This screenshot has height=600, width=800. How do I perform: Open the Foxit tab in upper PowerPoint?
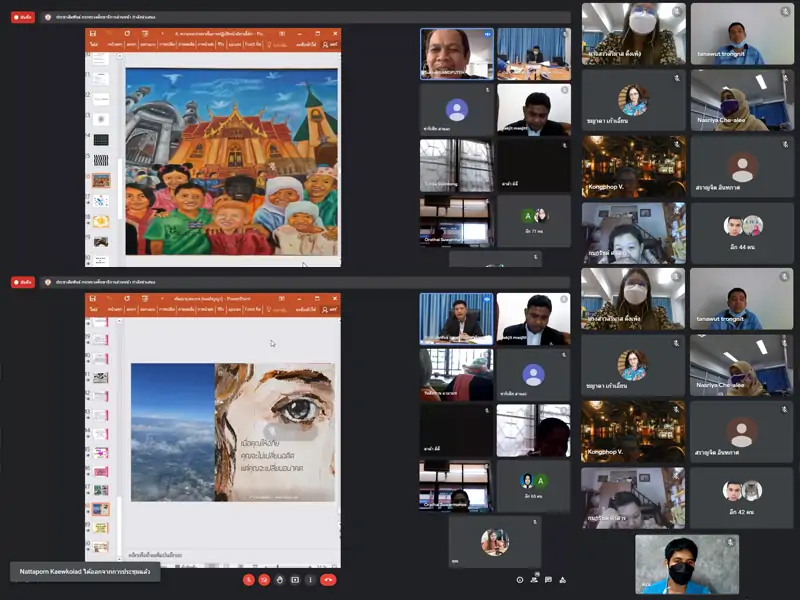[253, 44]
